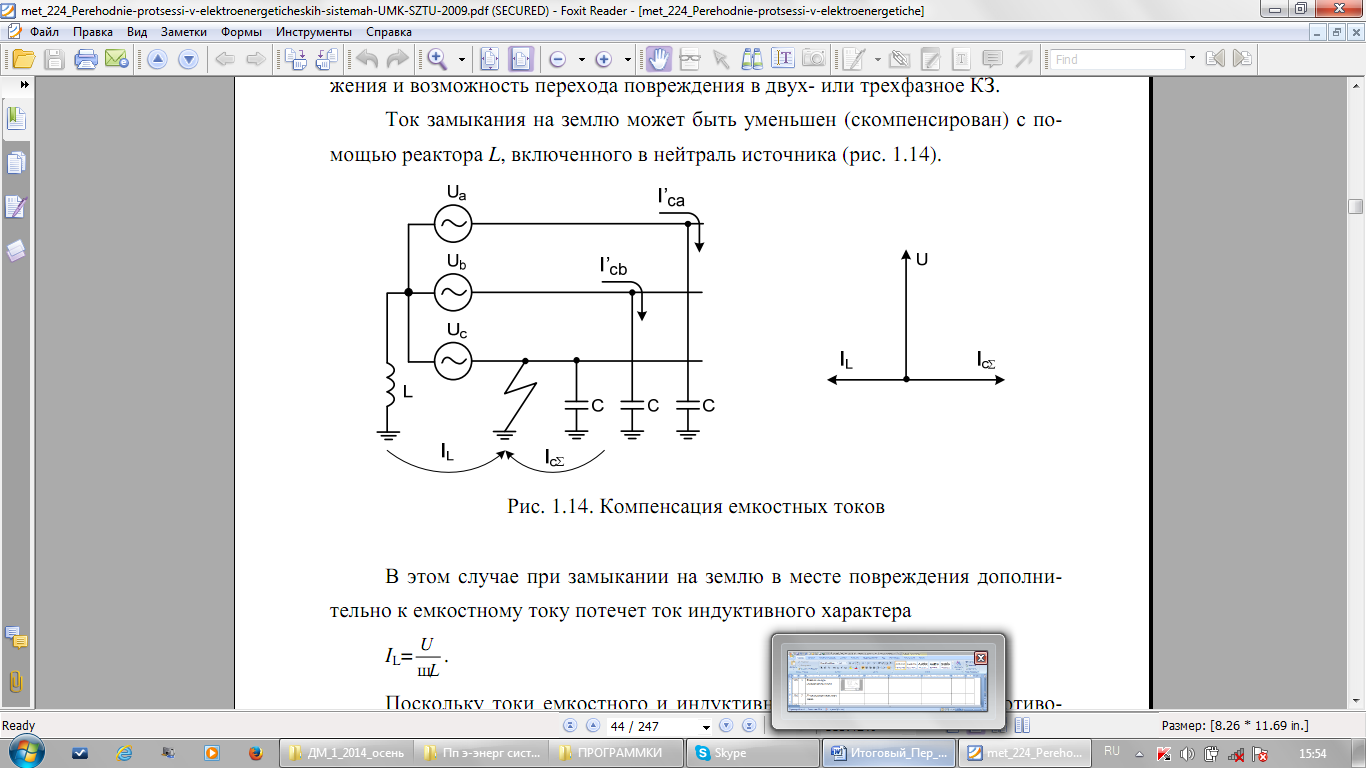Select the arrow pointer annotation tool
The height and width of the screenshot is (768, 1366).
point(720,58)
